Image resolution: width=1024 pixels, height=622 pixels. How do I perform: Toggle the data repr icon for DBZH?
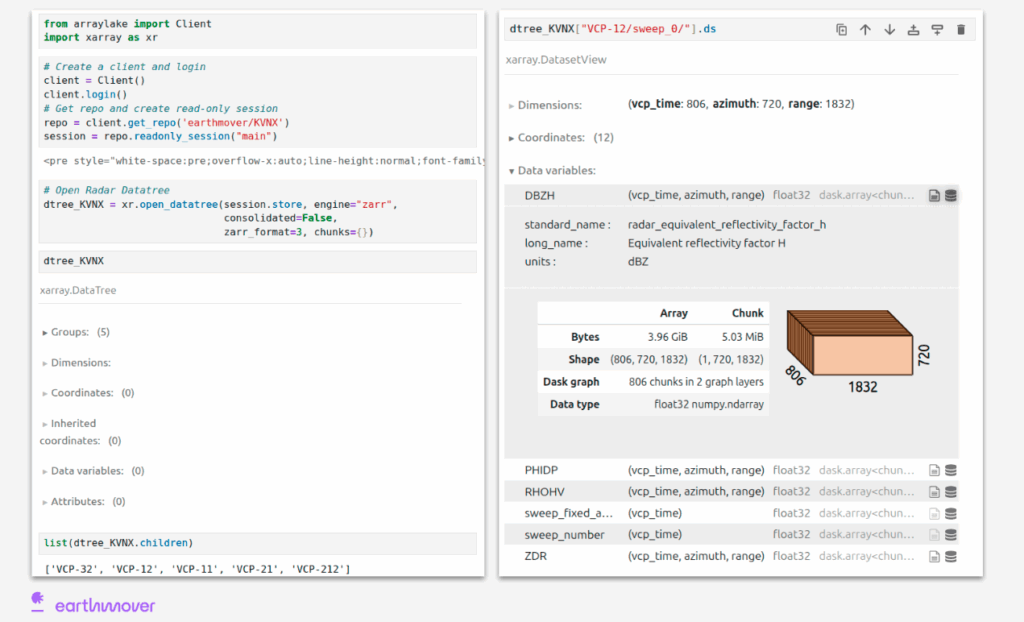951,196
